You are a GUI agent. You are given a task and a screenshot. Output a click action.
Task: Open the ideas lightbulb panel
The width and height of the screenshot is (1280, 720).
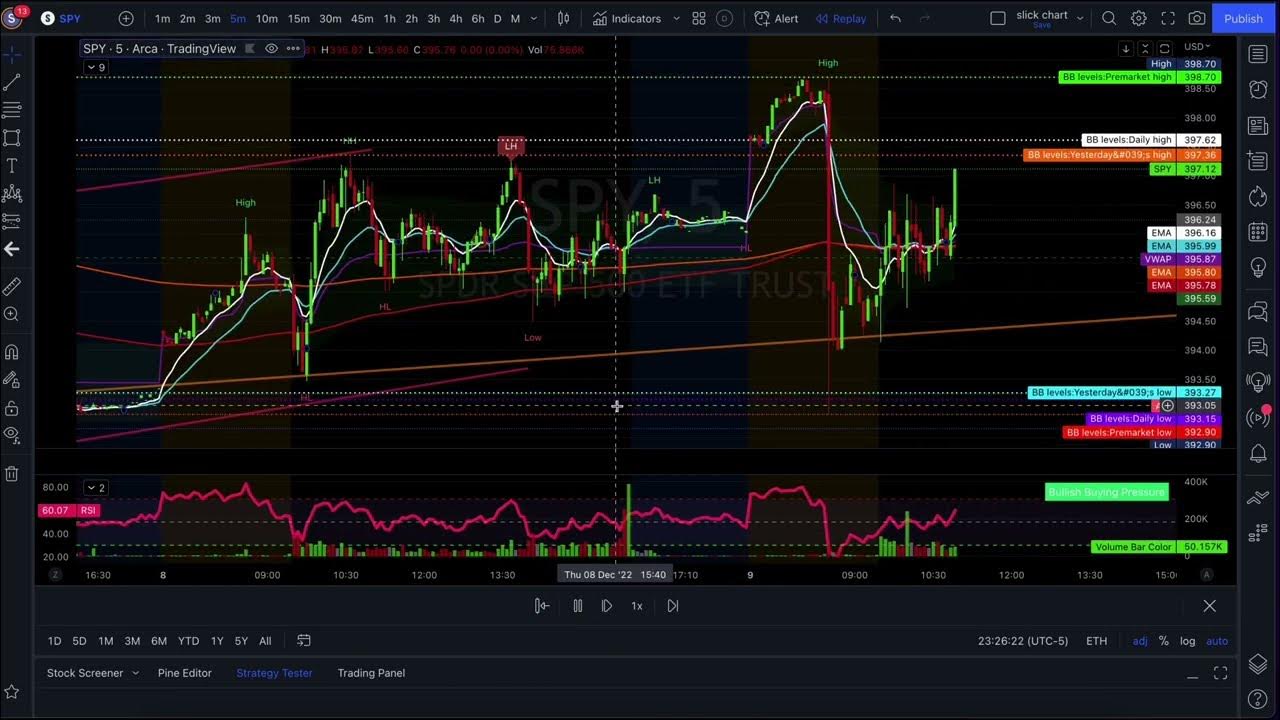click(1258, 269)
